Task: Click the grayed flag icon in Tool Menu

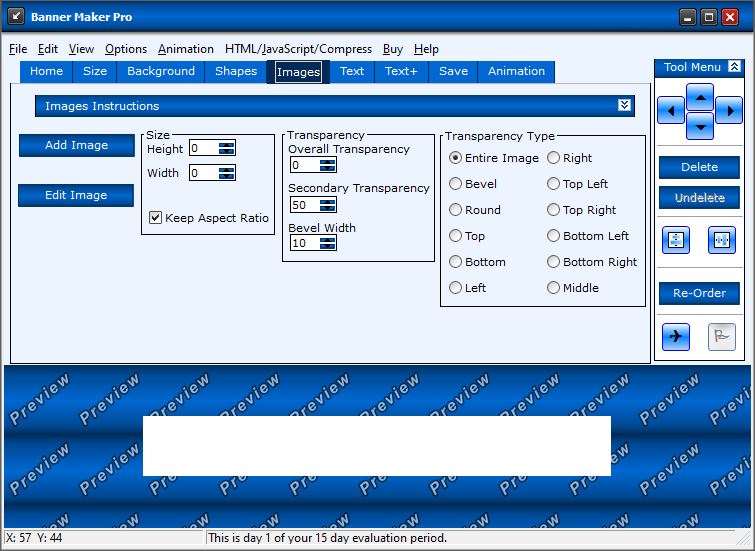Action: [722, 336]
